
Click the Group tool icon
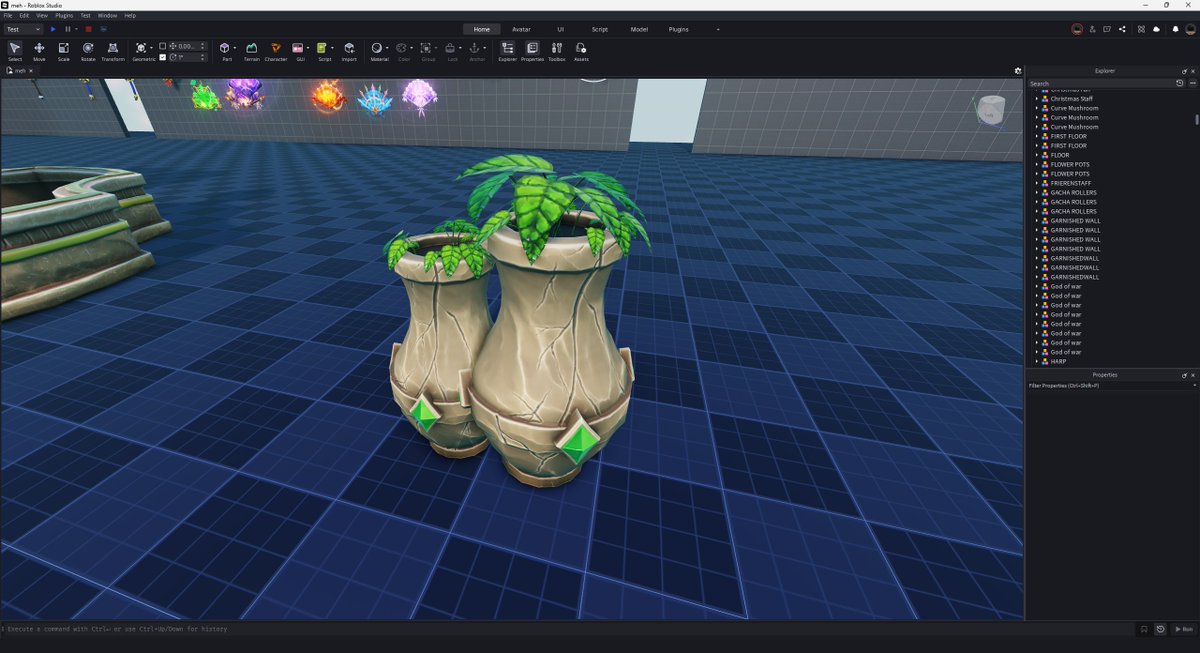(x=426, y=48)
